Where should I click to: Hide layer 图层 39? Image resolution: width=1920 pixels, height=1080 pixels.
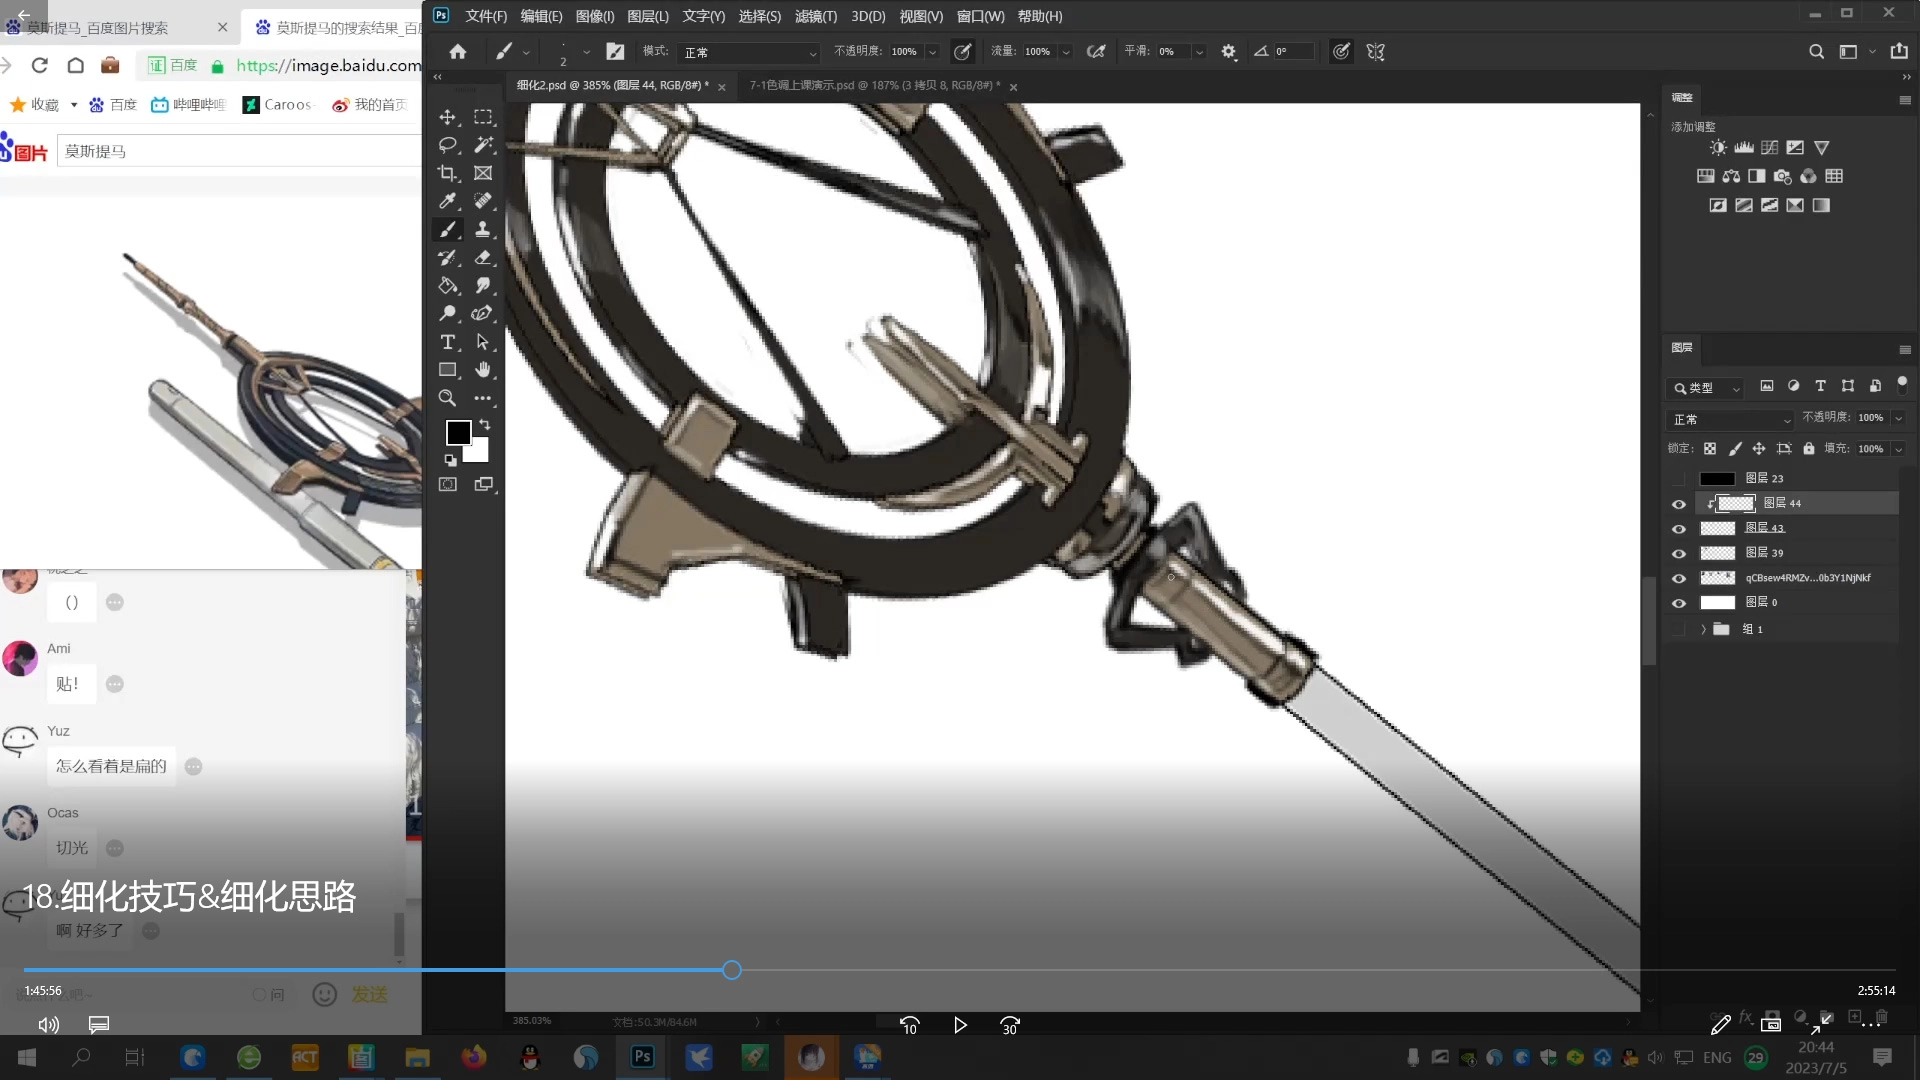click(1679, 554)
